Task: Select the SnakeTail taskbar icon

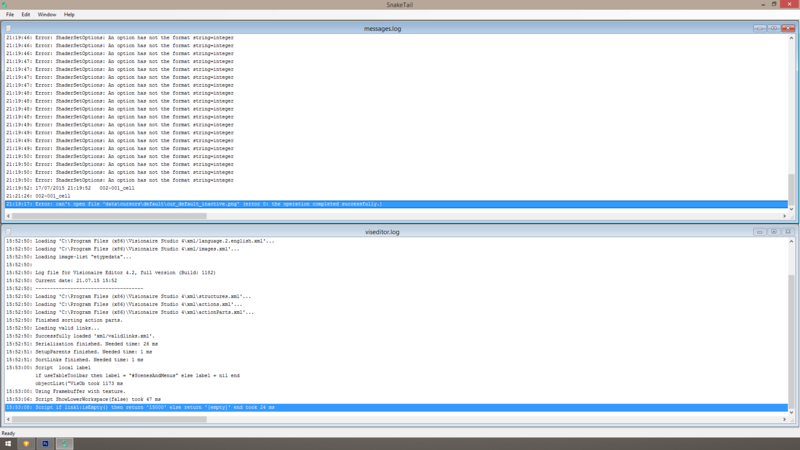Action: tap(65, 442)
